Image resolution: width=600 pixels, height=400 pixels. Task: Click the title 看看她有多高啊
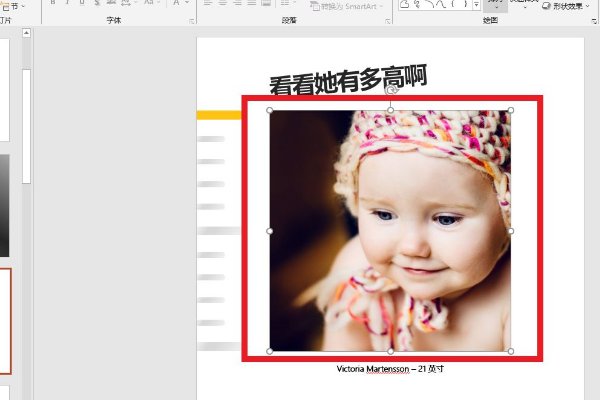point(348,81)
